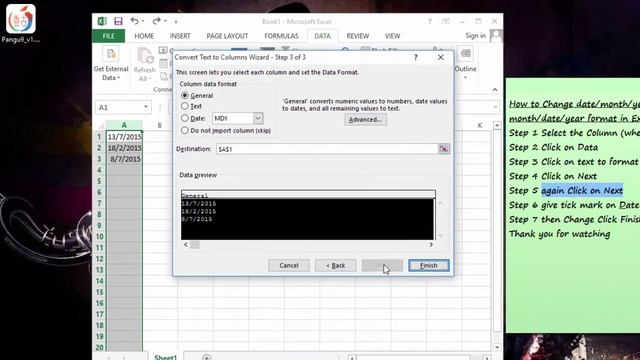640x360 pixels.
Task: Click the Advanced button
Action: tap(365, 120)
